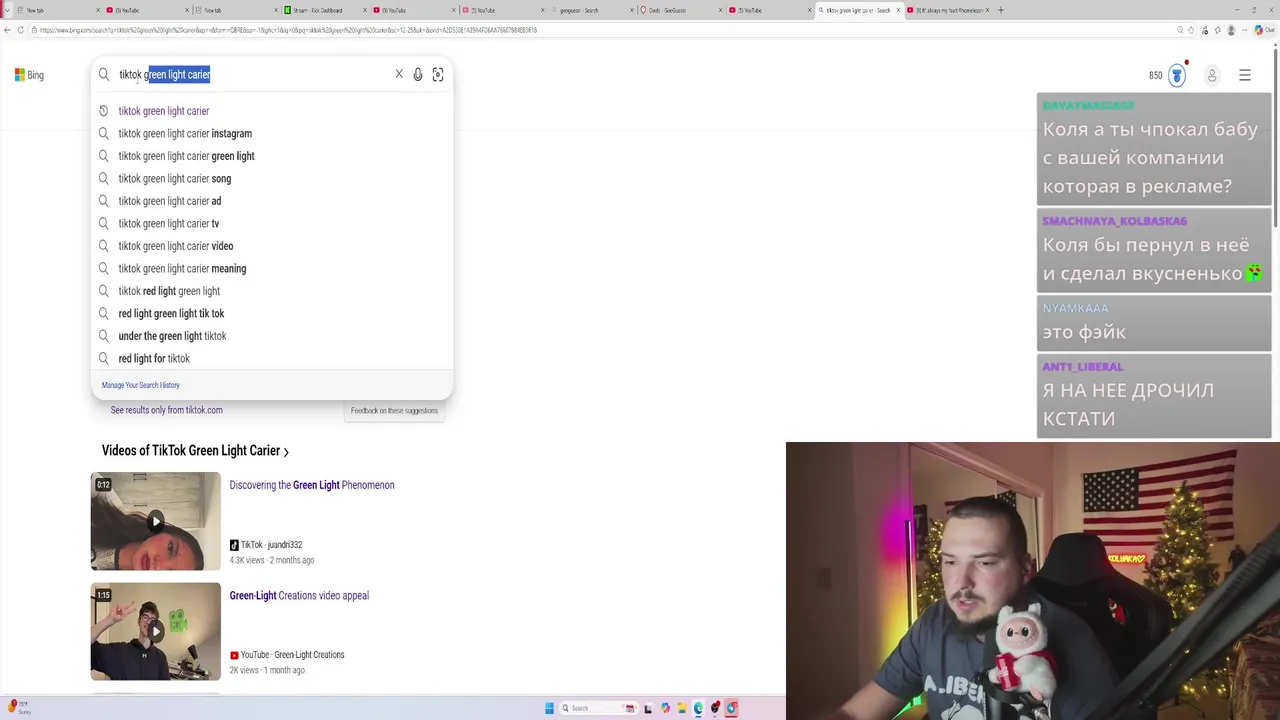Select suggestion 'under the green light tiktok'
Image resolution: width=1280 pixels, height=720 pixels.
[x=271, y=336]
